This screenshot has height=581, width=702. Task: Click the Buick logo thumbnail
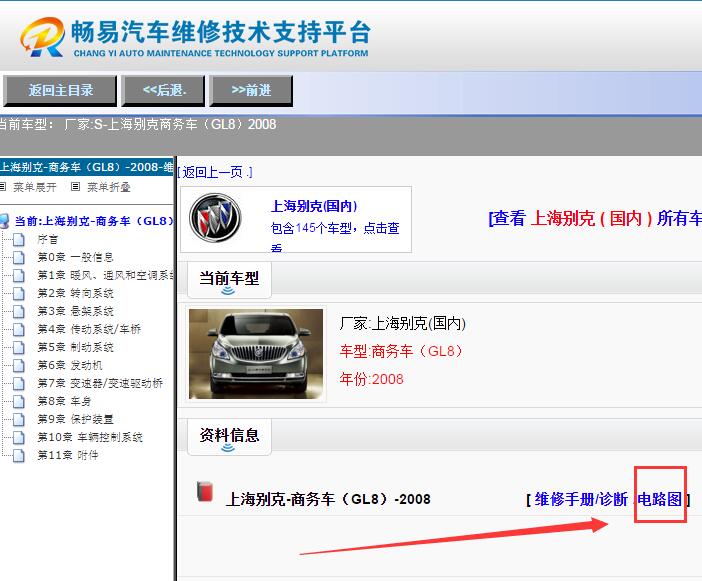coord(215,218)
